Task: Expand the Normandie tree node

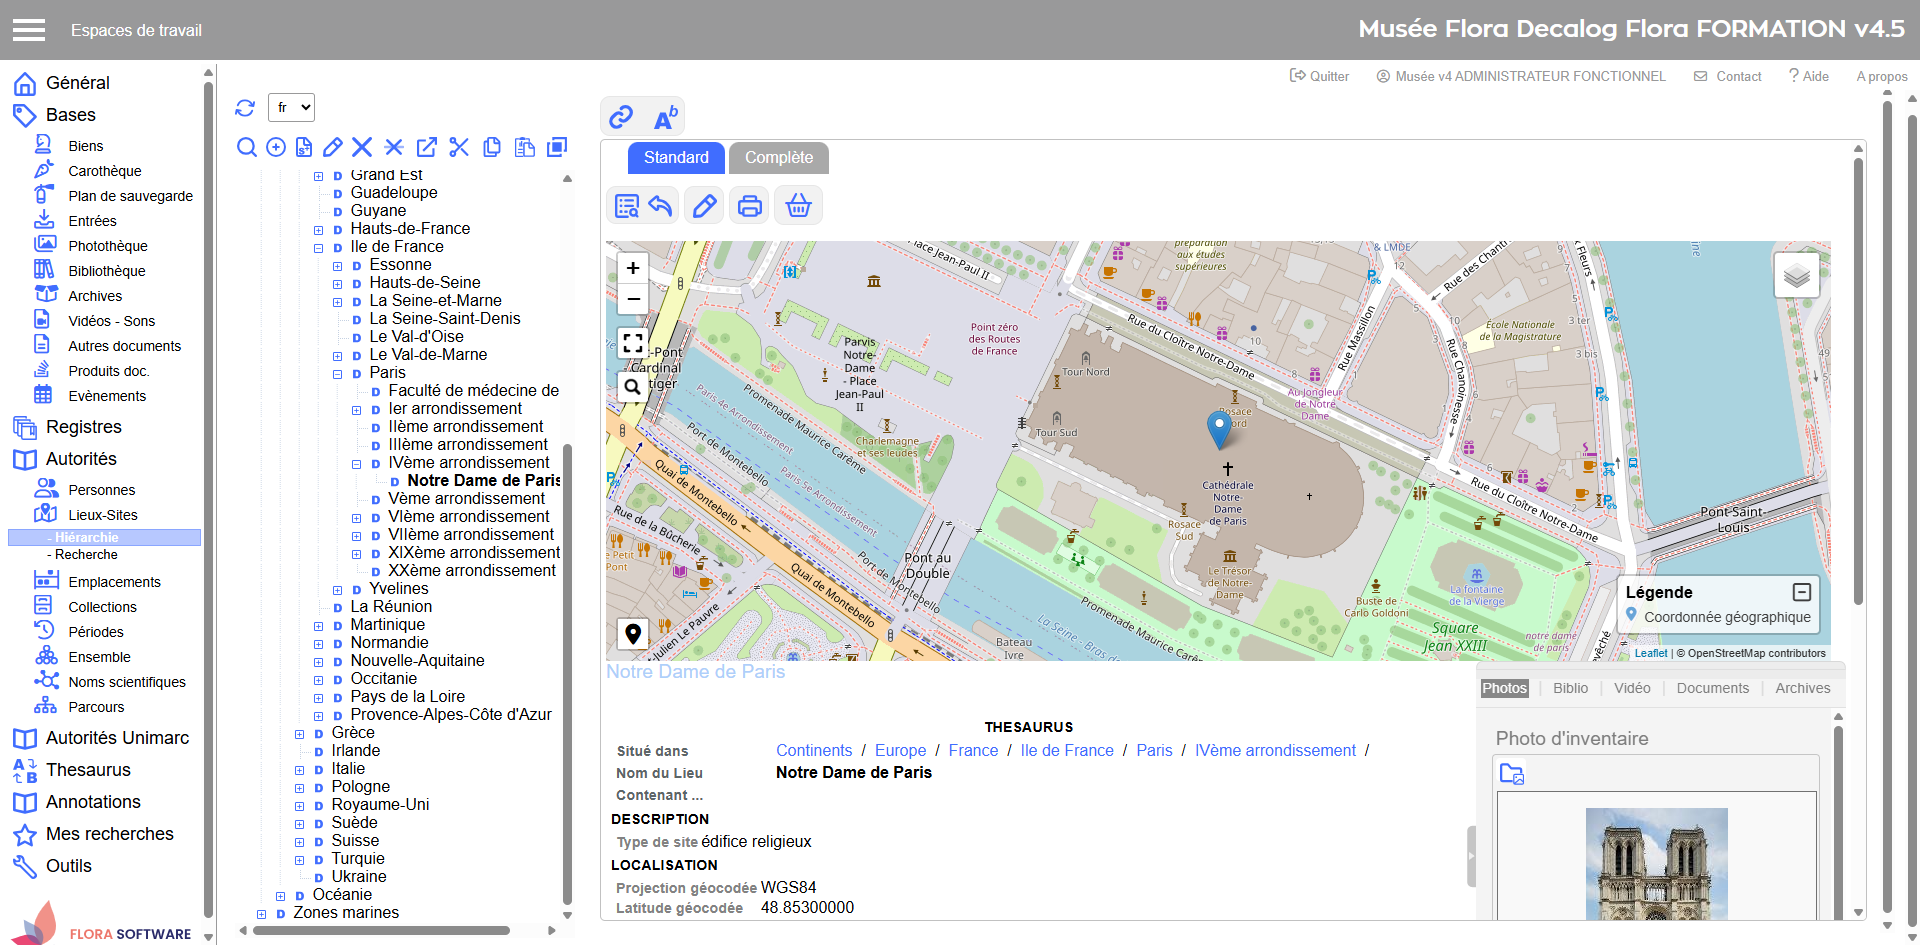Action: [319, 644]
